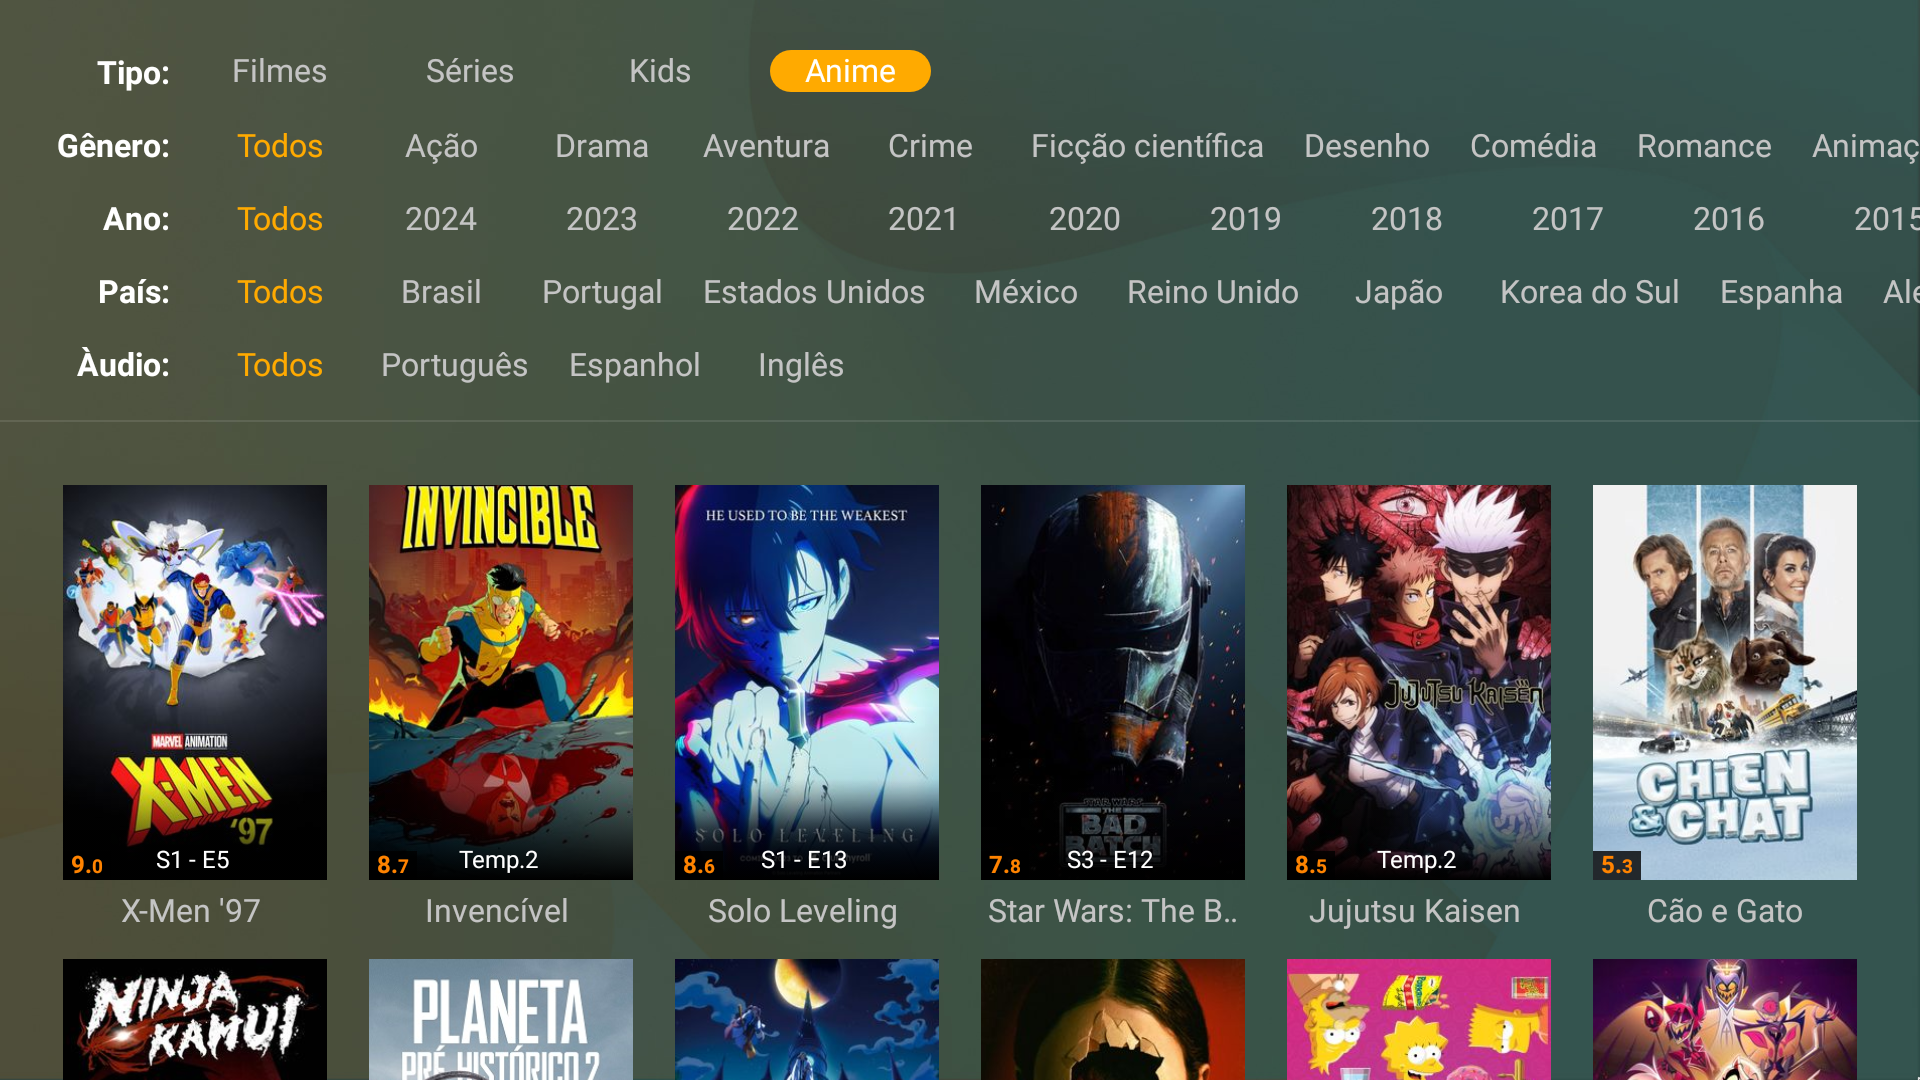Open the Planeta Pré-Histórico 2 poster
Viewport: 1920px width, 1080px height.
pyautogui.click(x=501, y=1019)
